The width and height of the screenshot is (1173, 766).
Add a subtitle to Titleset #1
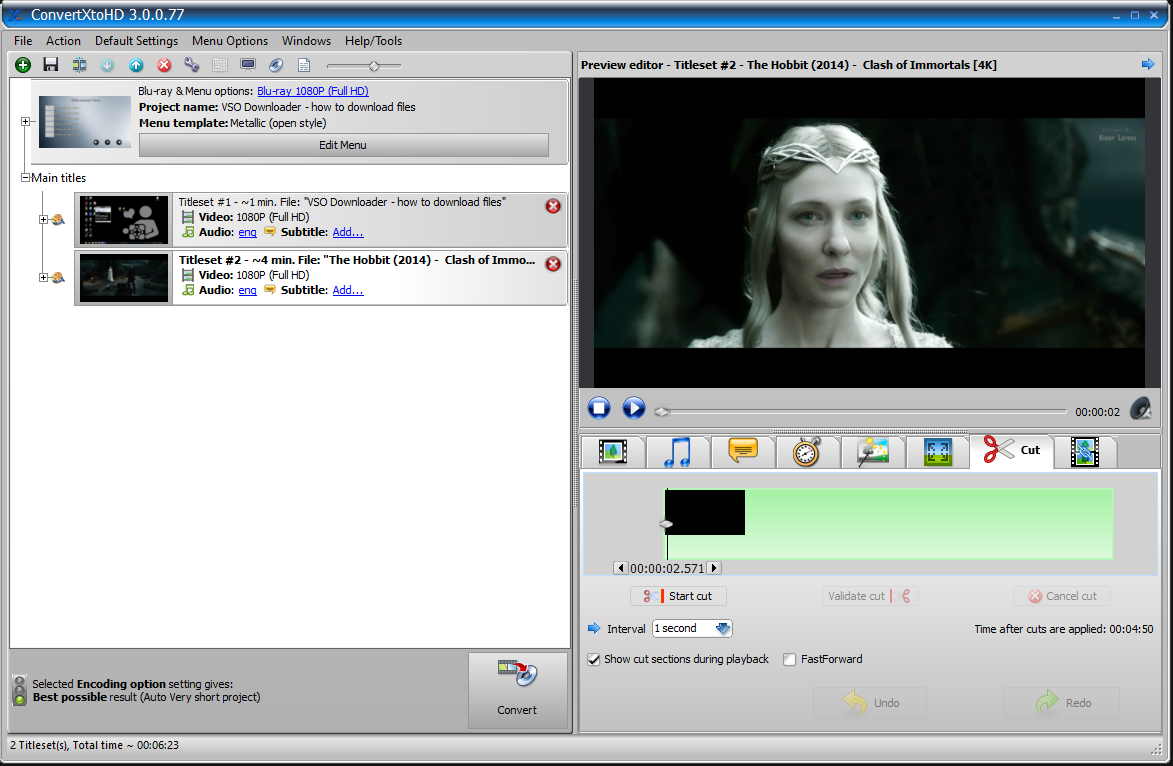tap(348, 233)
